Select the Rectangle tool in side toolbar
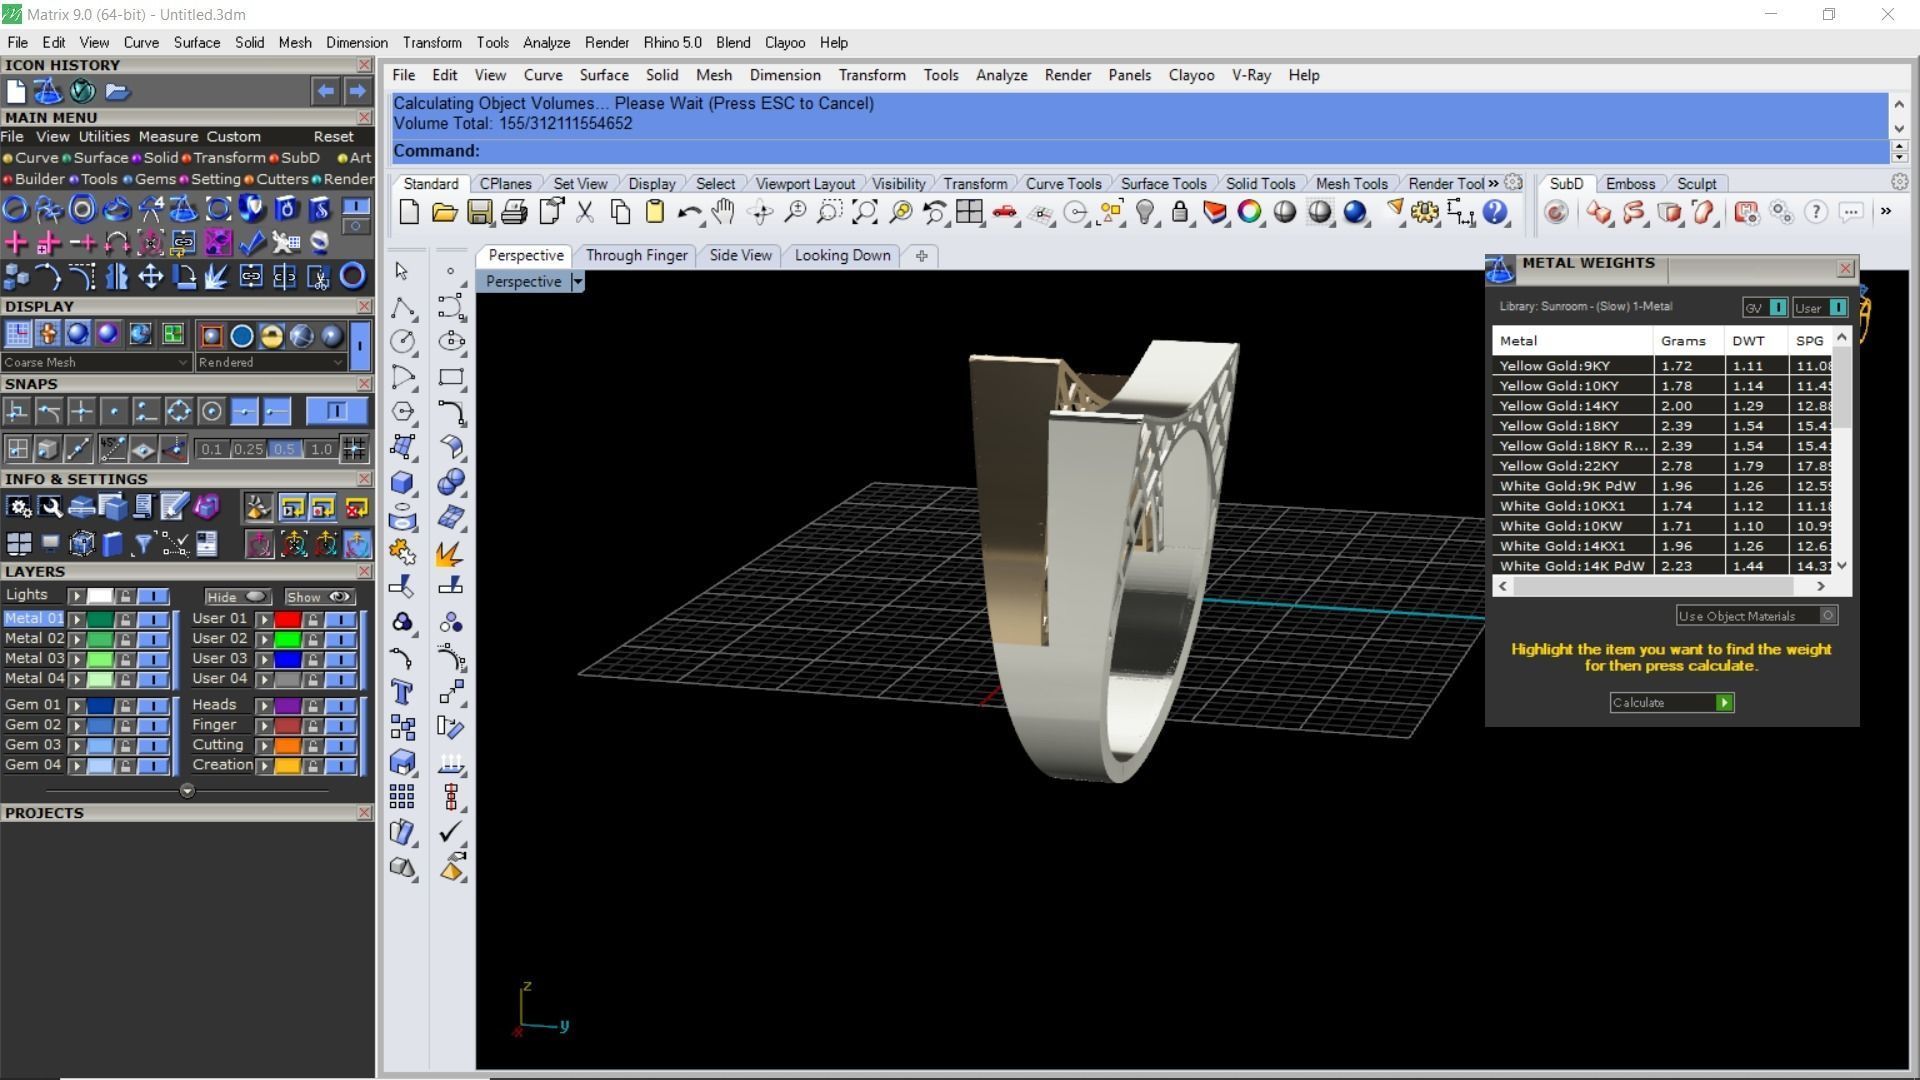Screen dimensions: 1920x1080 [x=451, y=377]
